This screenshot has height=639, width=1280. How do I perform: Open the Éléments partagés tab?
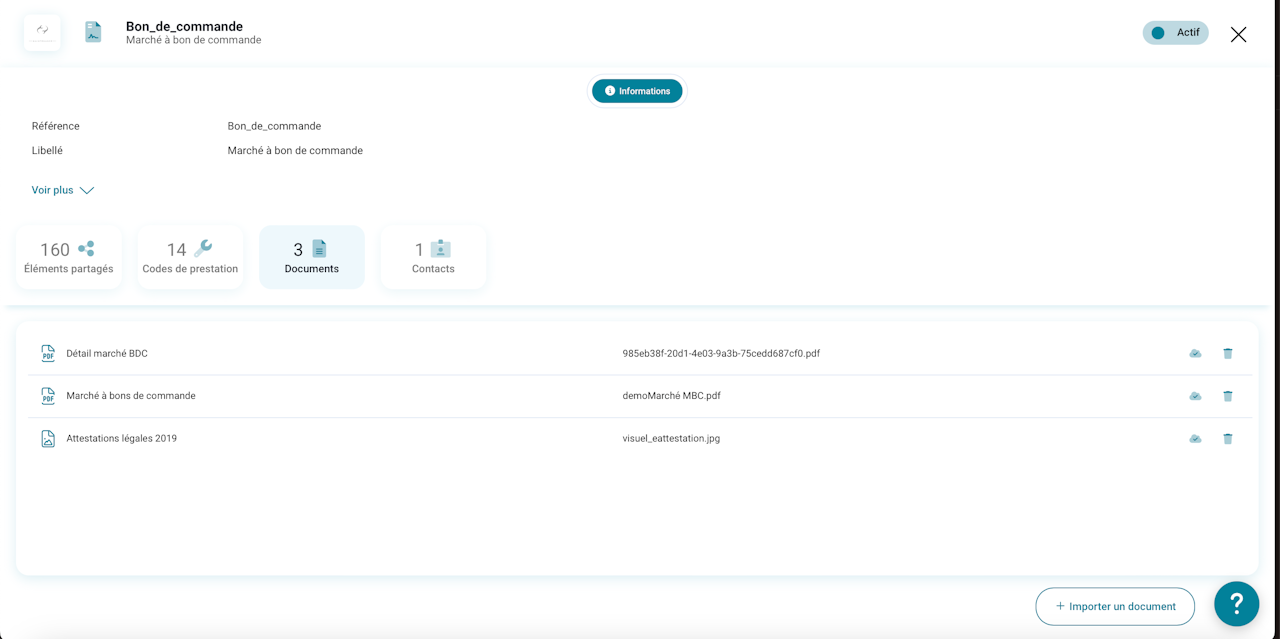[69, 257]
